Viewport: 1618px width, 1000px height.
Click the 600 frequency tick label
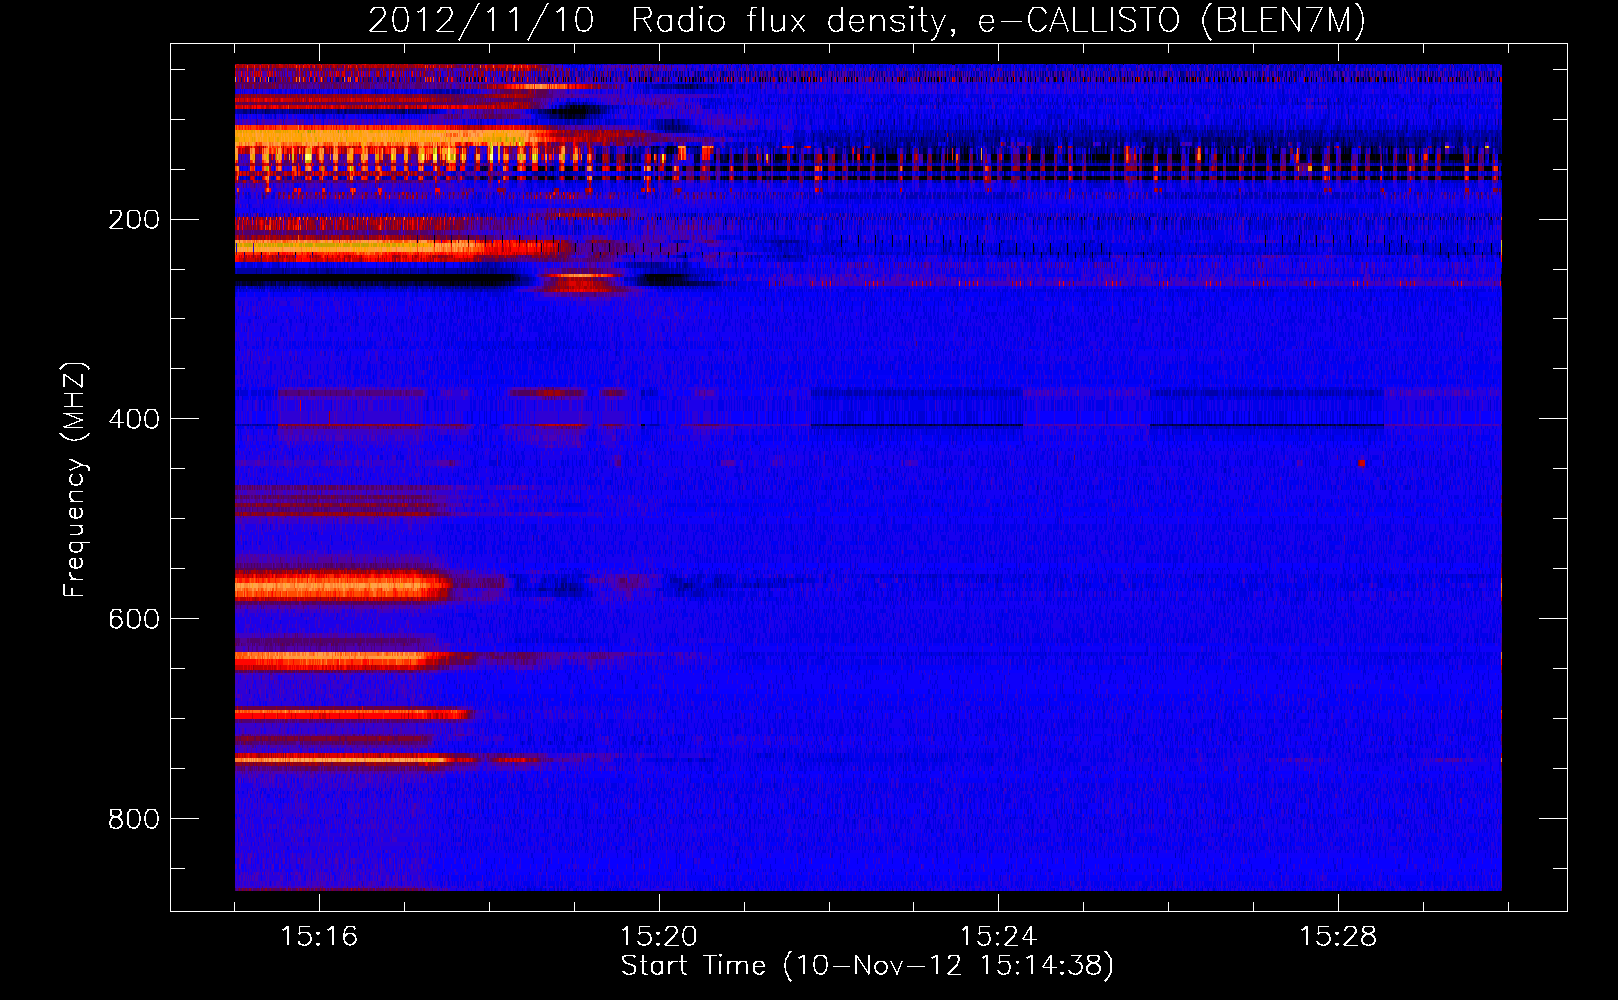click(134, 619)
